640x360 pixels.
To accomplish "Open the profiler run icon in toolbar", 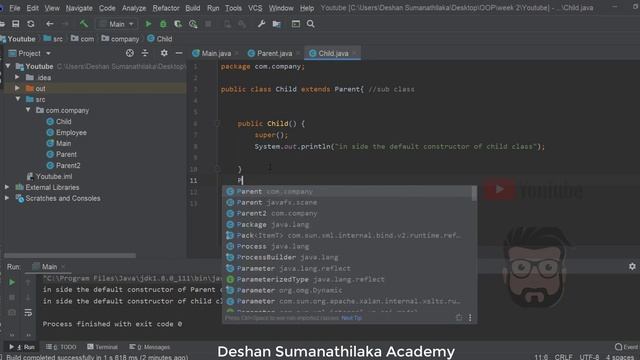I will coord(193,24).
